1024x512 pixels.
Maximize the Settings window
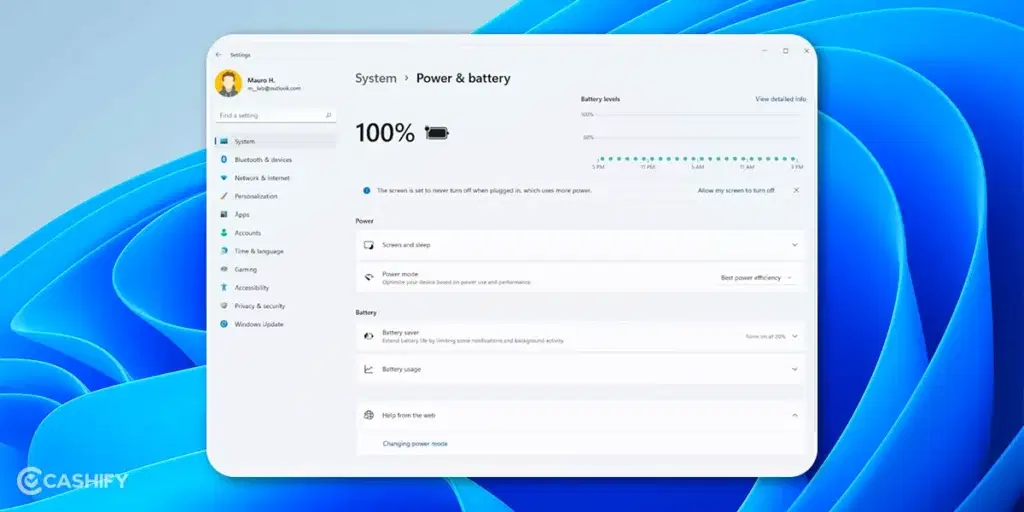tap(786, 51)
